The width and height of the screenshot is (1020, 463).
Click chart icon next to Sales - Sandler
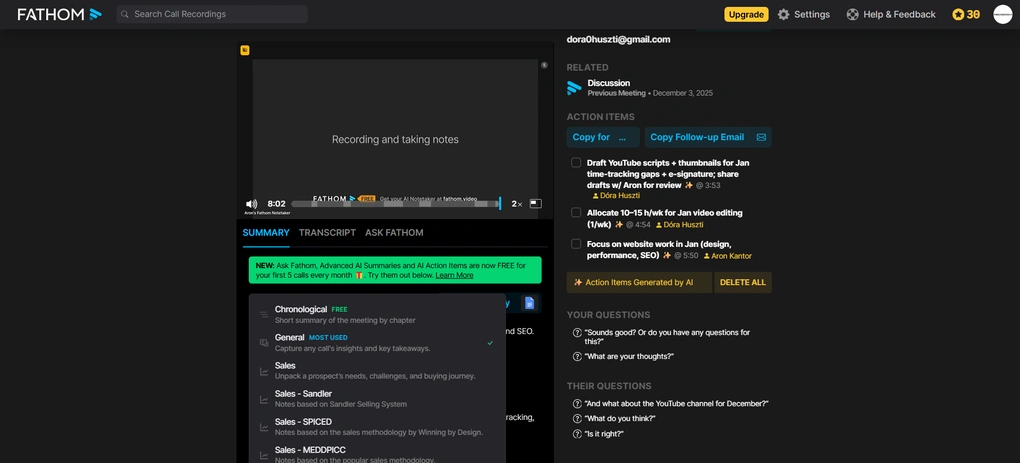[x=263, y=399]
